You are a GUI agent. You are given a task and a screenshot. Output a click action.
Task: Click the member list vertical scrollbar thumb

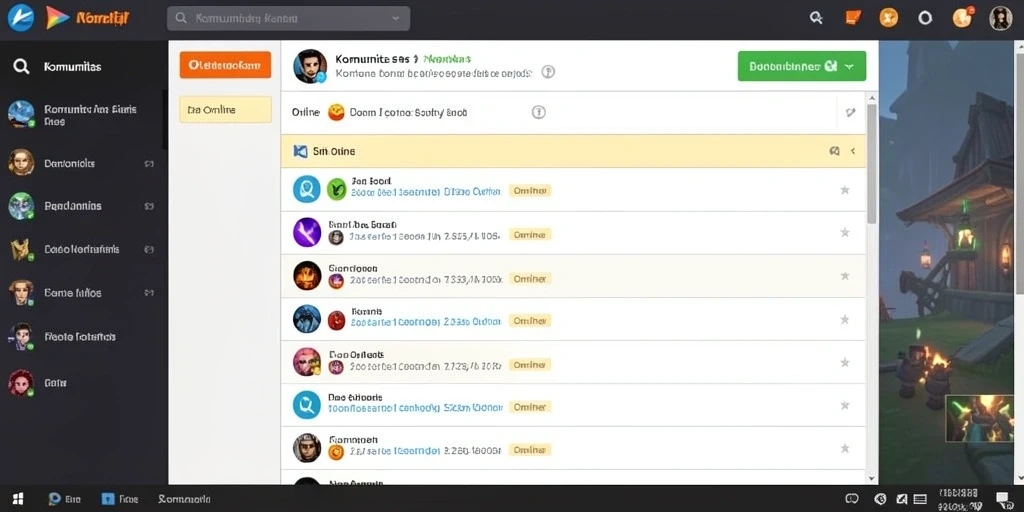point(871,163)
